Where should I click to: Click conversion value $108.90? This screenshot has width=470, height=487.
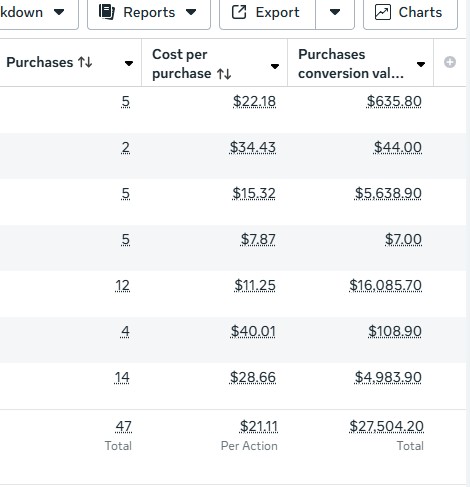[395, 331]
